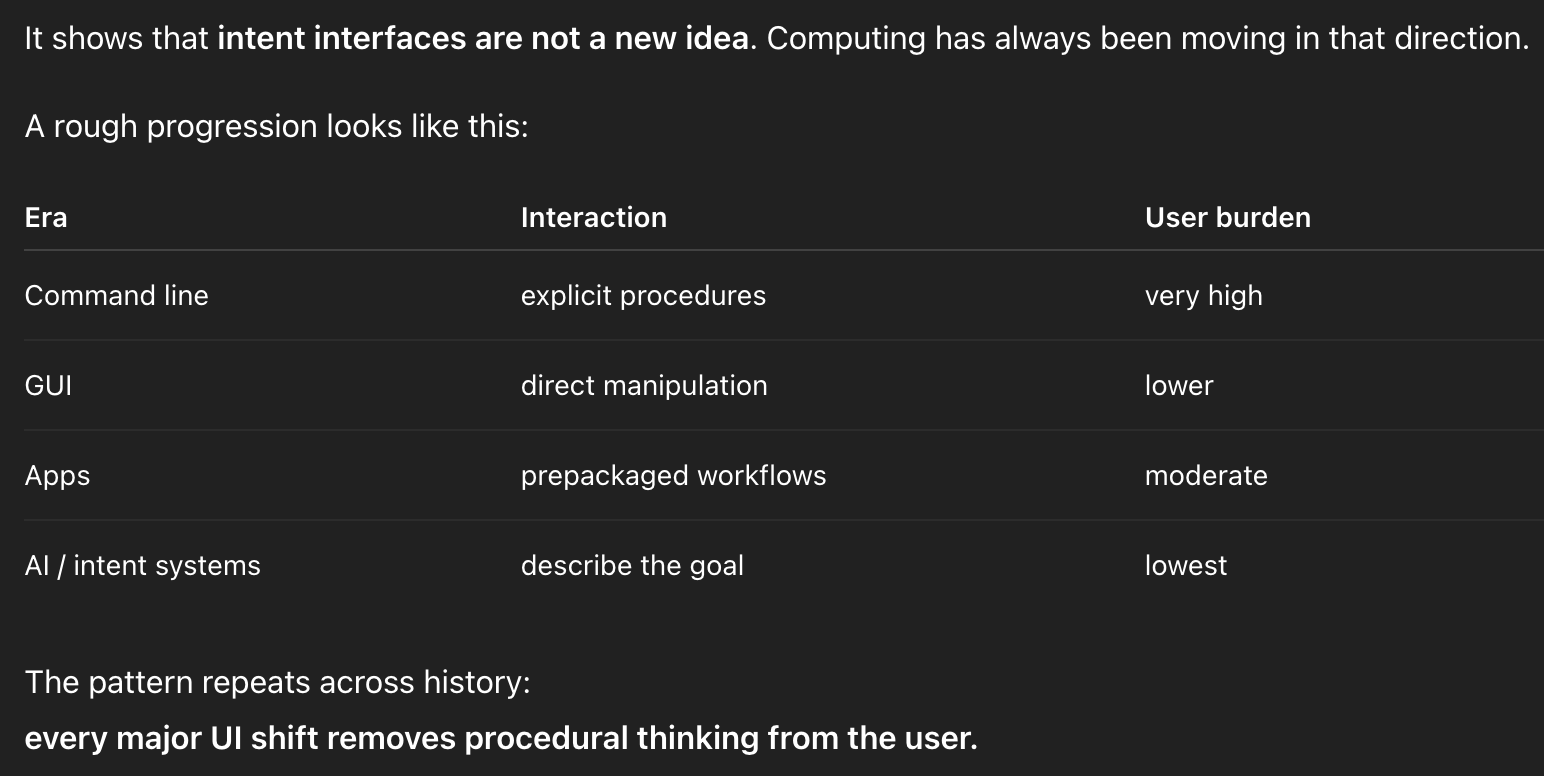Click the "lower" user burden cell
This screenshot has width=1544, height=776.
tap(1179, 386)
